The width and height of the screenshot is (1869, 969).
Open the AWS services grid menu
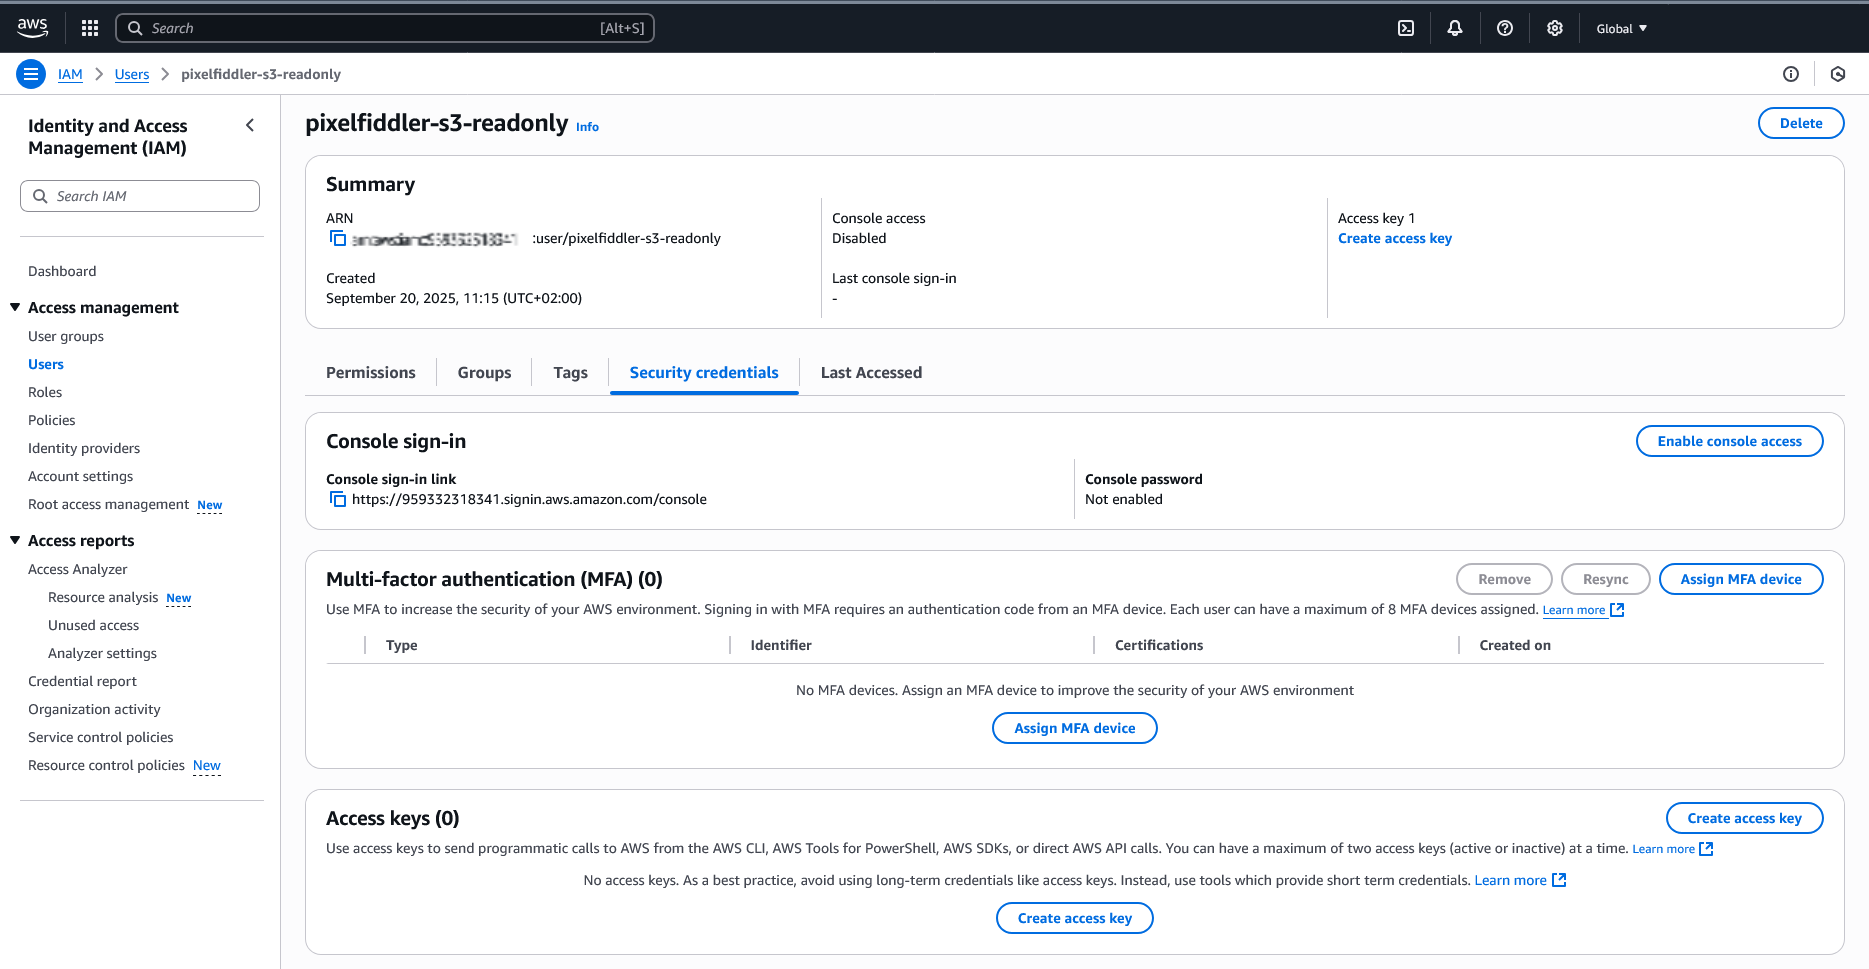(x=90, y=28)
